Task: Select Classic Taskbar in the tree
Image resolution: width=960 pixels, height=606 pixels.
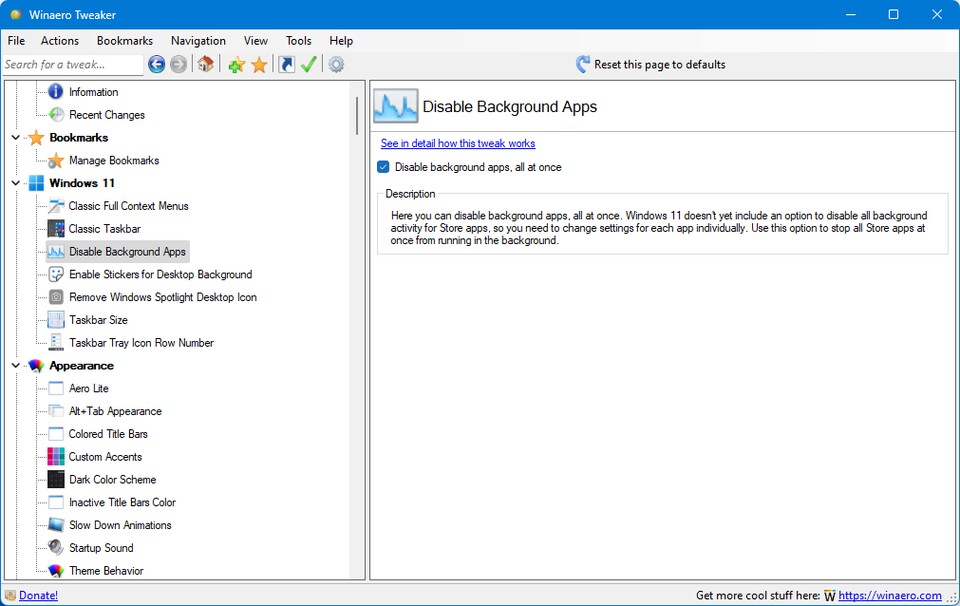Action: pos(104,229)
